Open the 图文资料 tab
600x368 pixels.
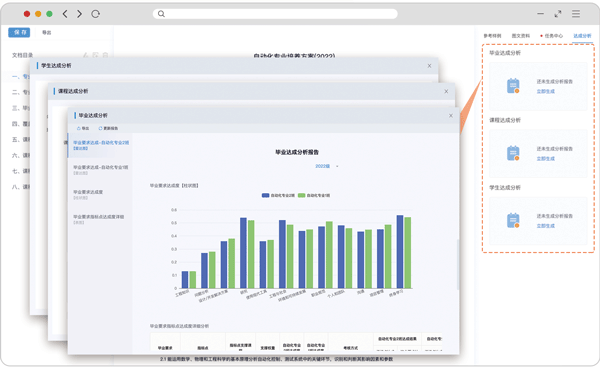tap(521, 36)
